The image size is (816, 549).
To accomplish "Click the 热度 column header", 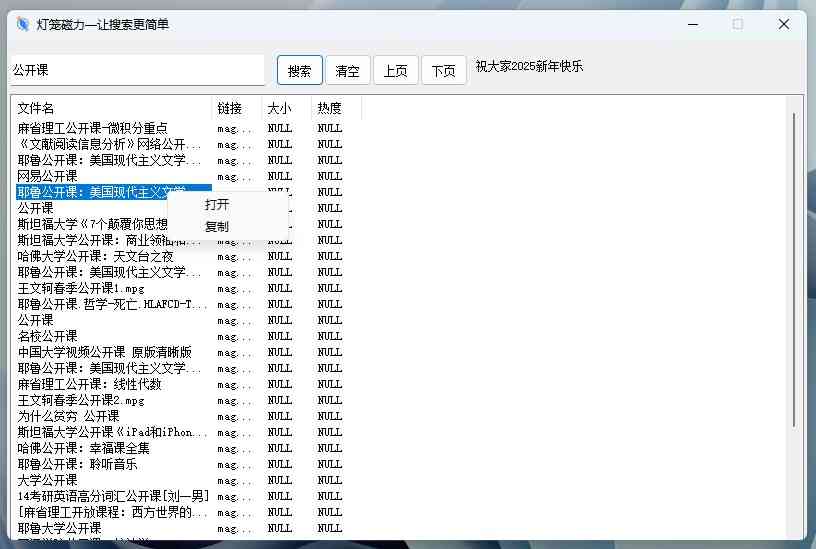I will coord(336,108).
